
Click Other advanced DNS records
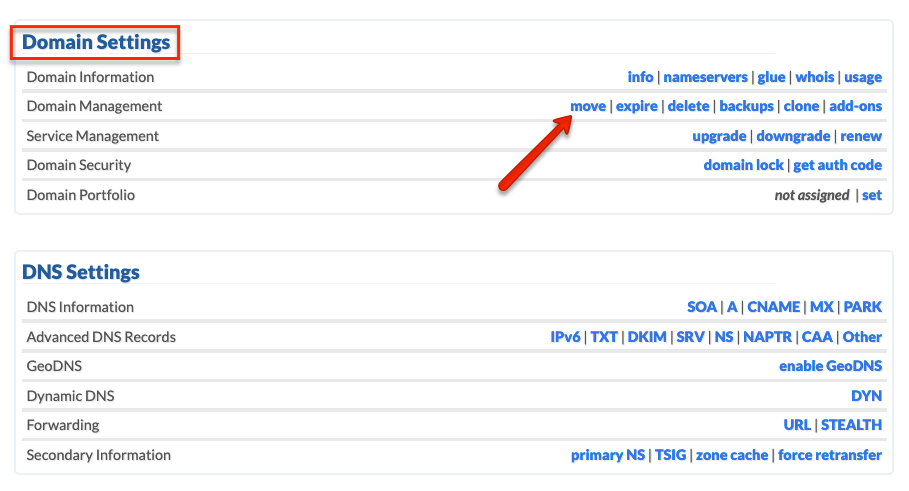862,337
